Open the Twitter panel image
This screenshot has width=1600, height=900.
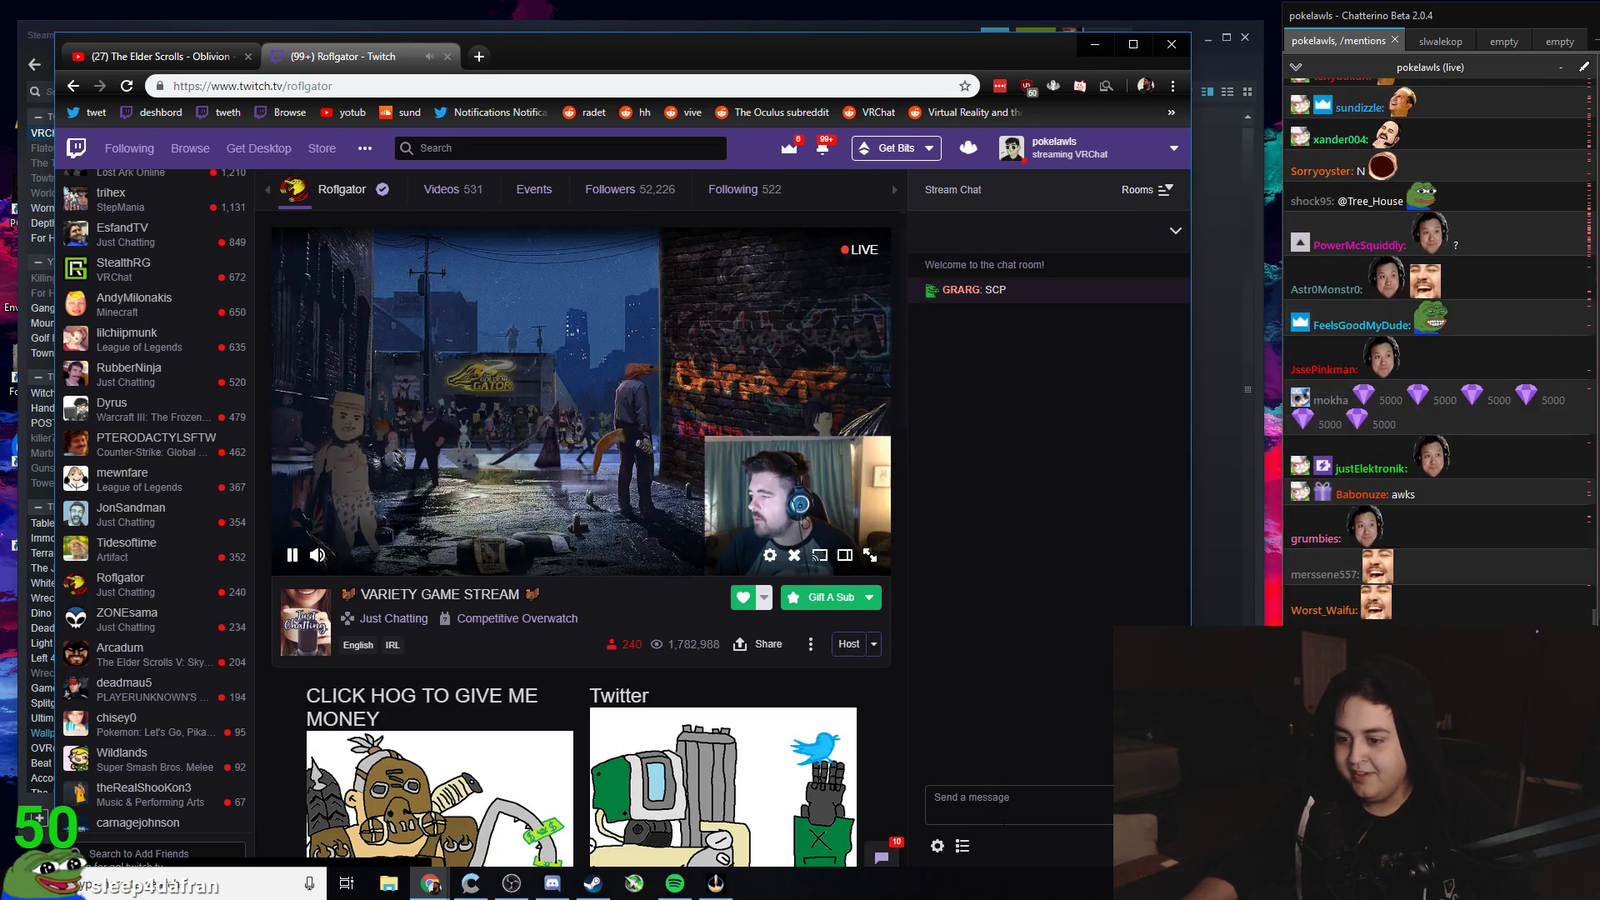pyautogui.click(x=723, y=787)
